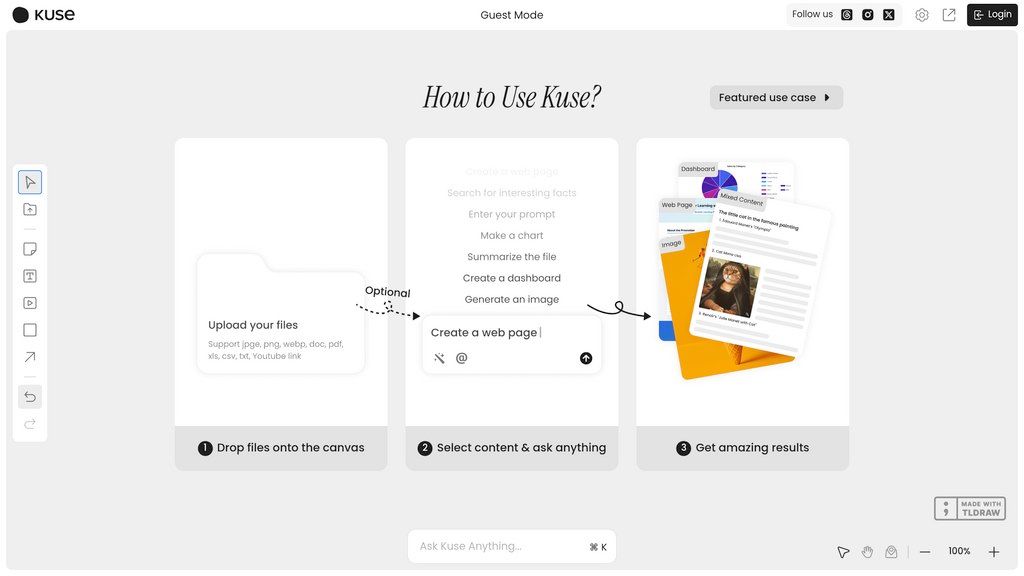Click the icon left of zoom minus

click(x=891, y=552)
